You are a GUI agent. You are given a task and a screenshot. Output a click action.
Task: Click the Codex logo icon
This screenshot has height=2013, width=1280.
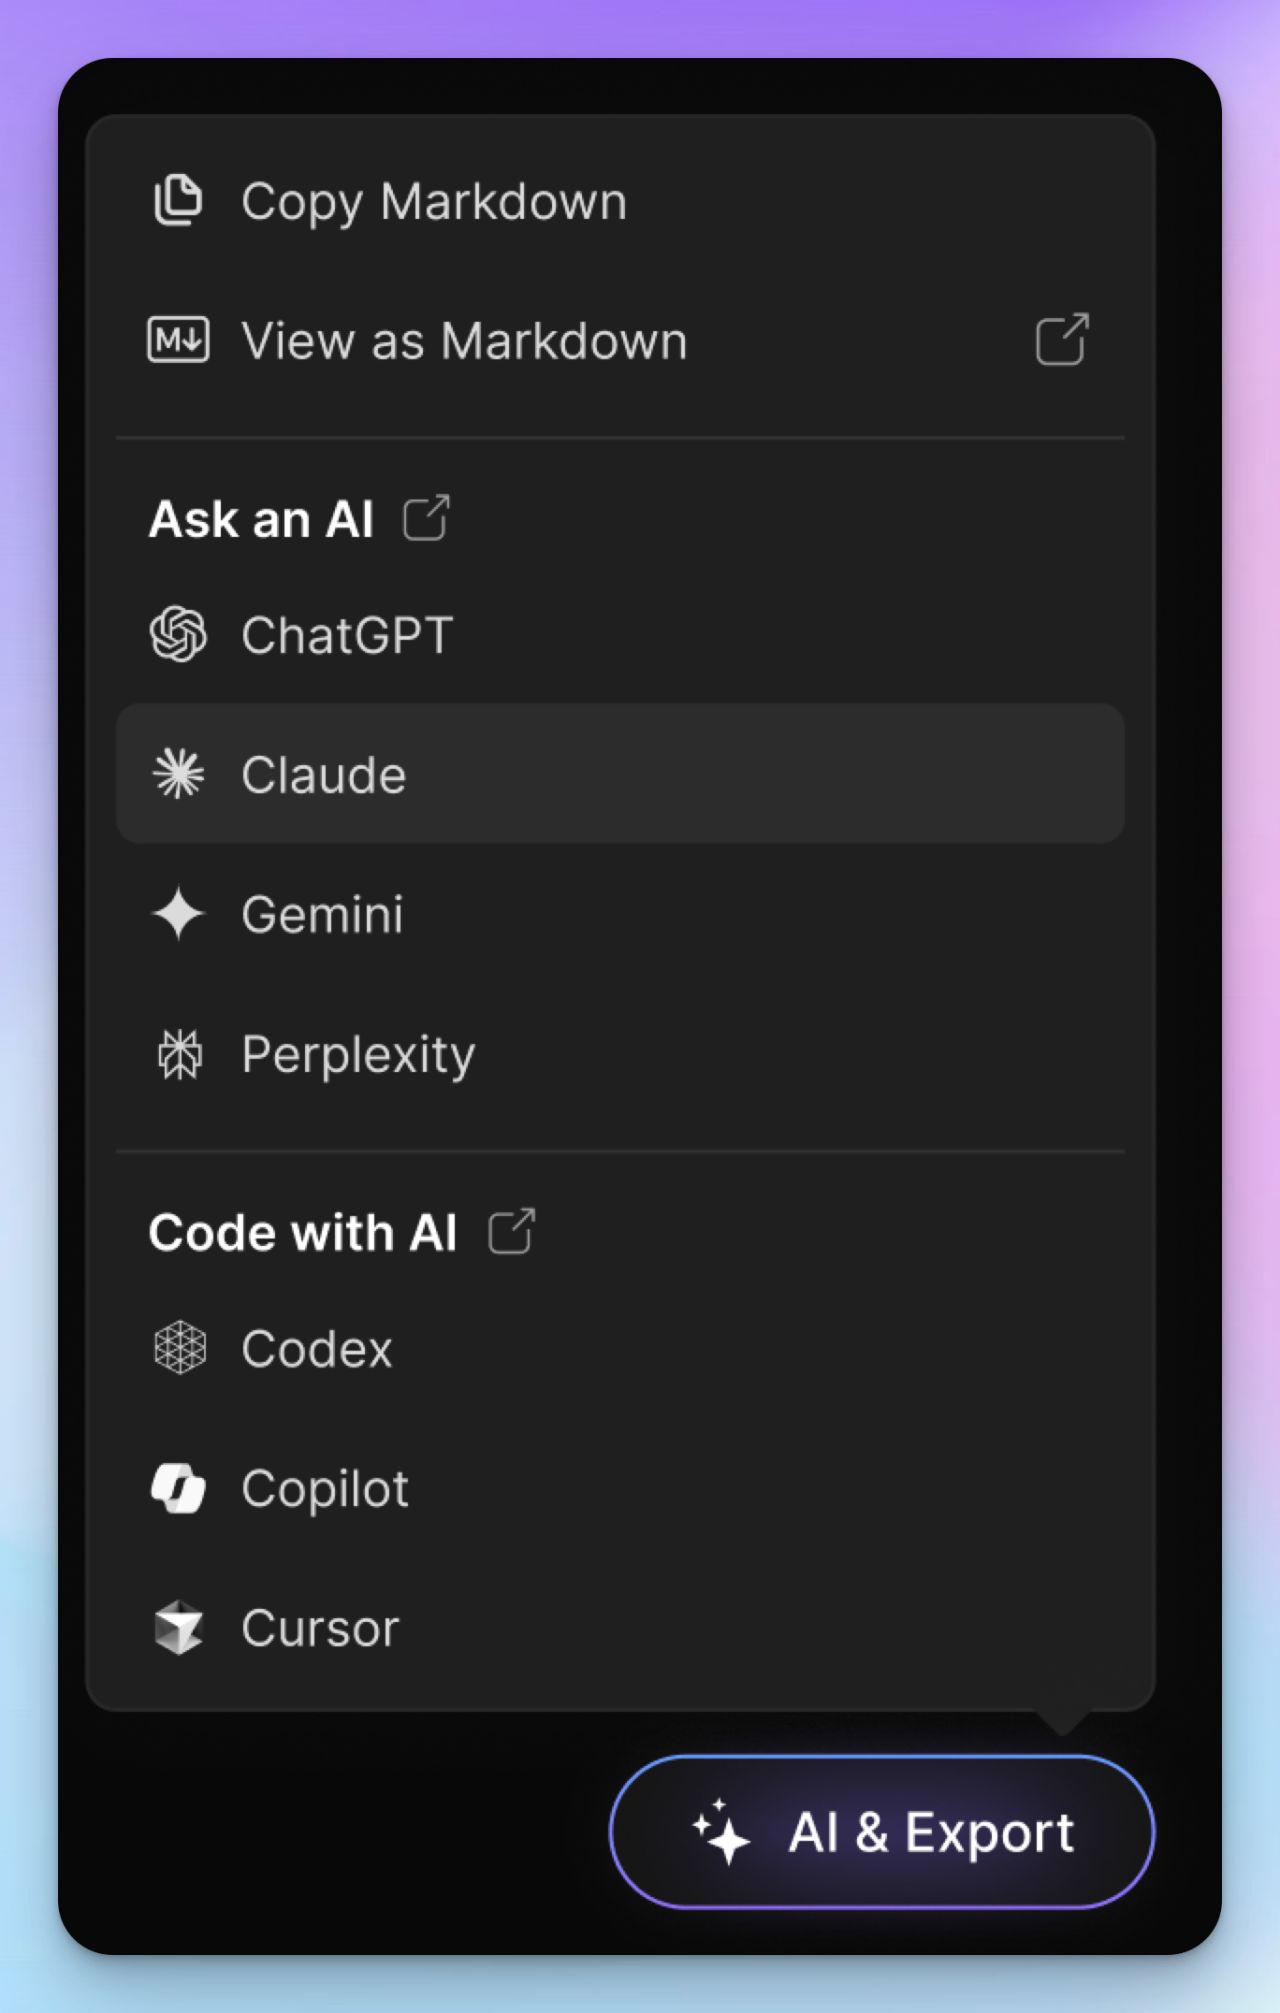tap(179, 1348)
